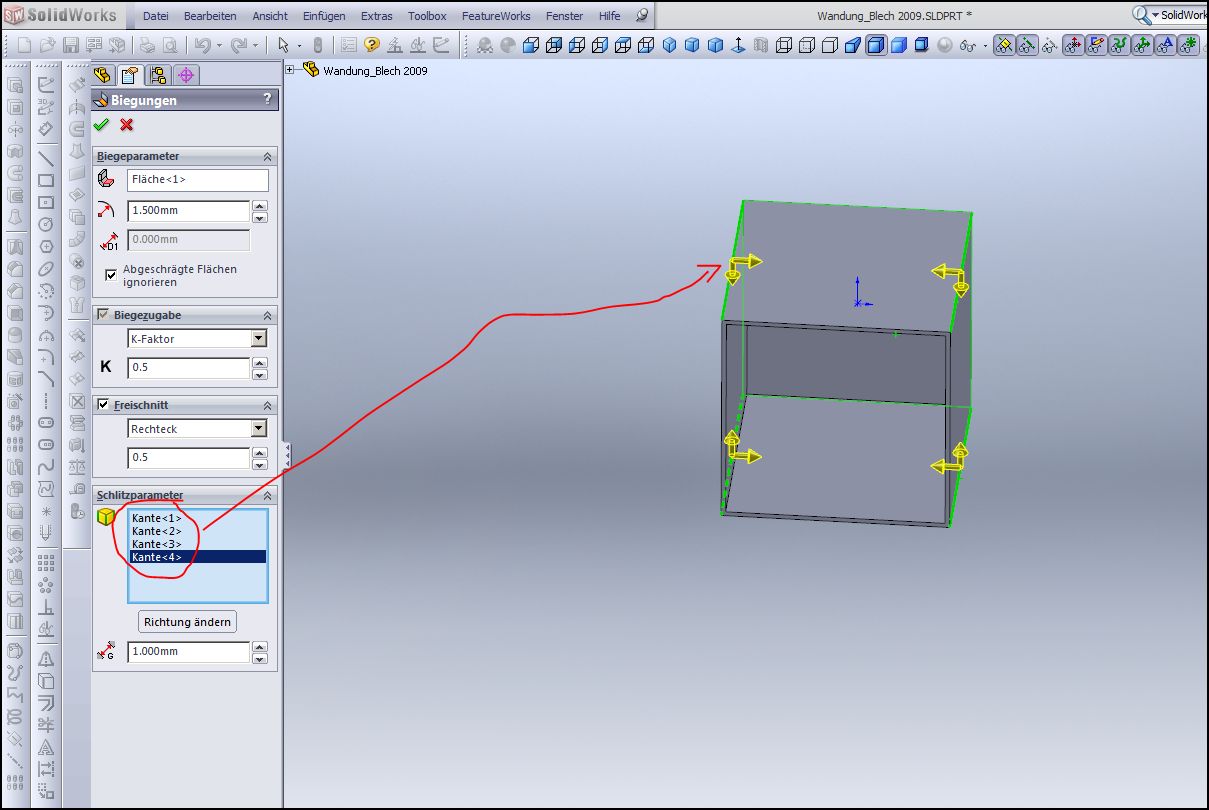This screenshot has width=1209, height=810.
Task: Open the DimXpertManager tab
Action: (186, 75)
